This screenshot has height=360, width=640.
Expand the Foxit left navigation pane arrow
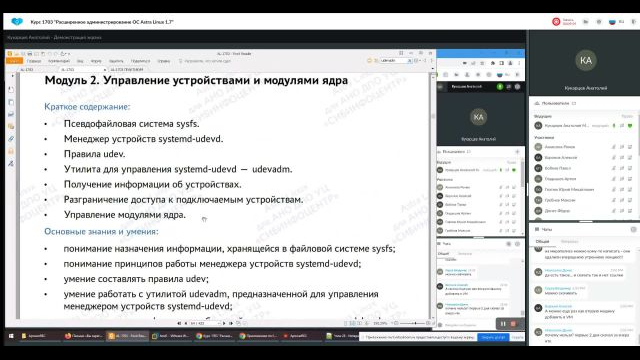[x=12, y=76]
